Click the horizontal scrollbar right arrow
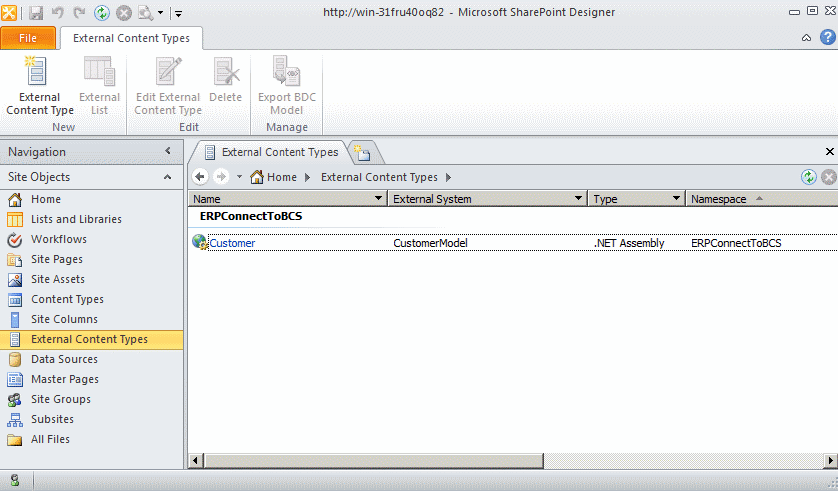838x491 pixels. click(x=830, y=460)
